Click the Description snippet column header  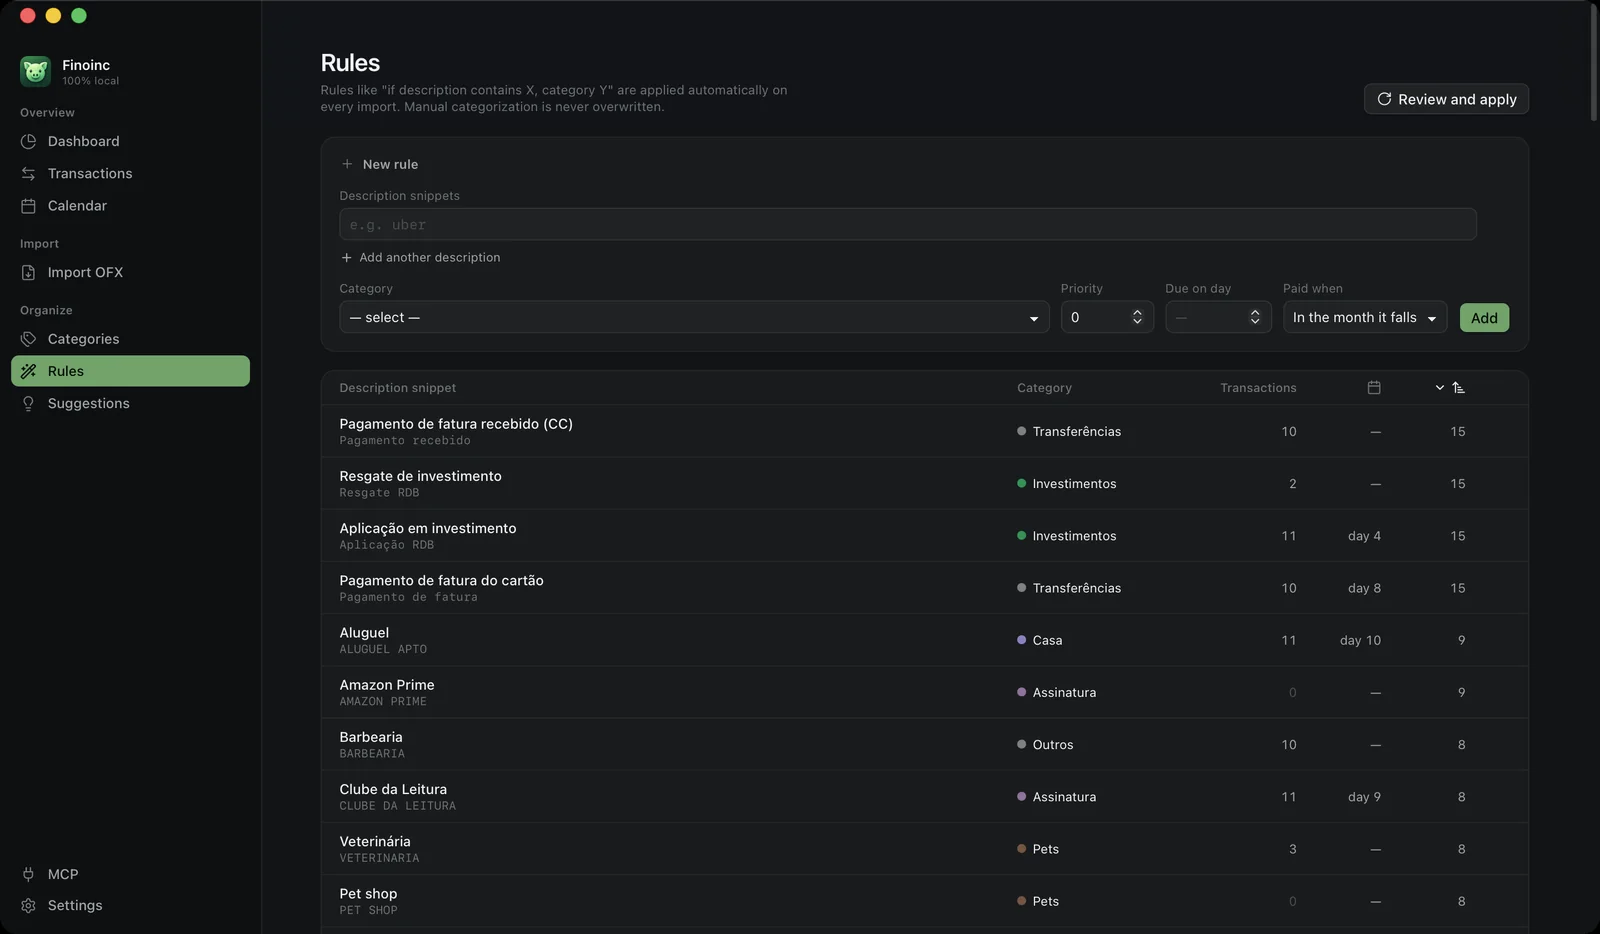[x=397, y=388]
